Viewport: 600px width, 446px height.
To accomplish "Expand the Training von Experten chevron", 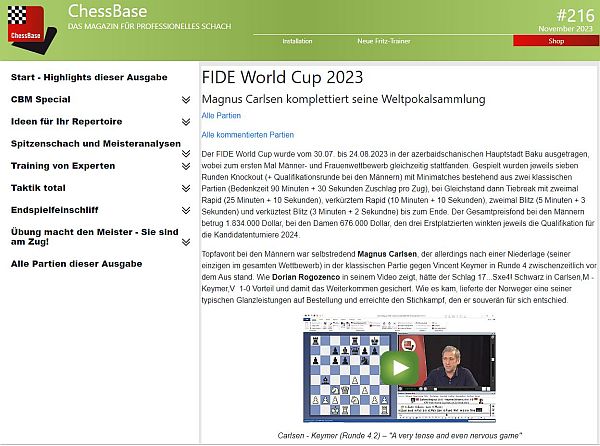I will pyautogui.click(x=186, y=166).
